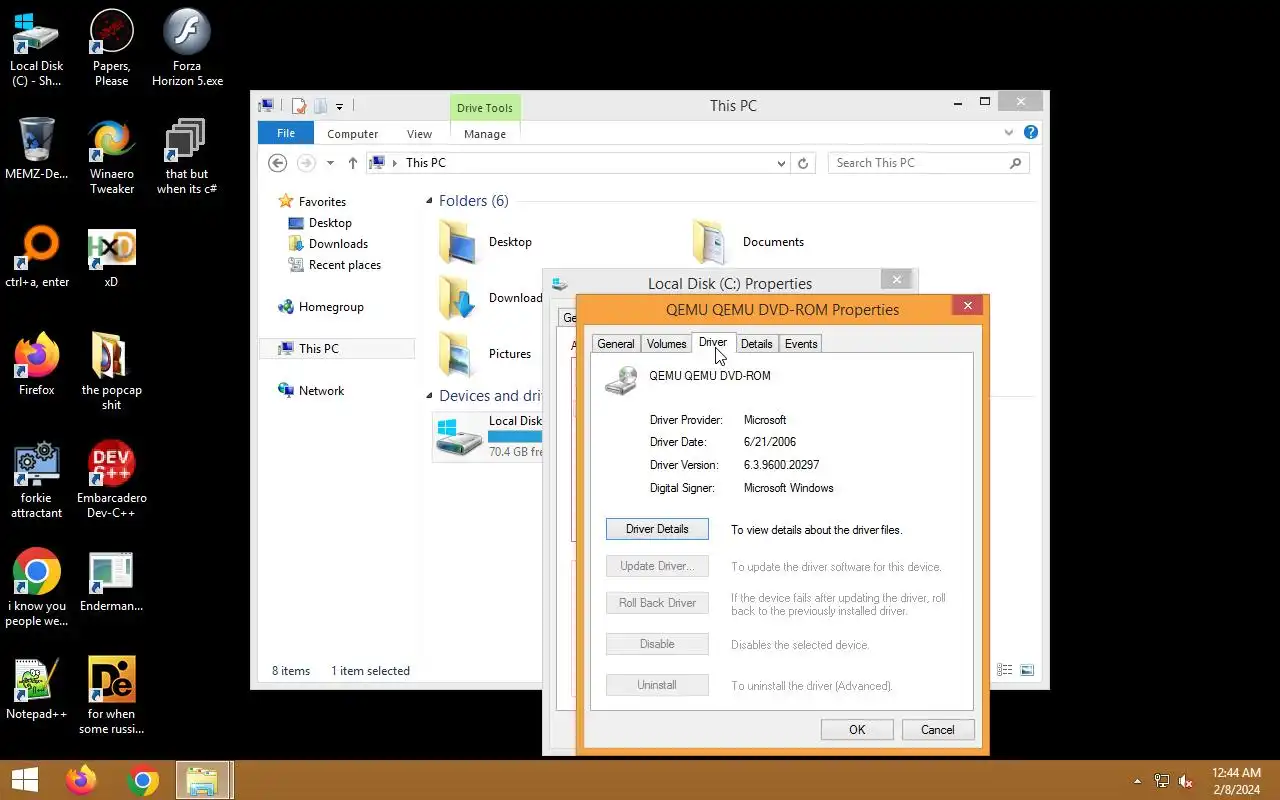This screenshot has height=800, width=1280.
Task: Launch Chrome from the taskbar
Action: (143, 780)
